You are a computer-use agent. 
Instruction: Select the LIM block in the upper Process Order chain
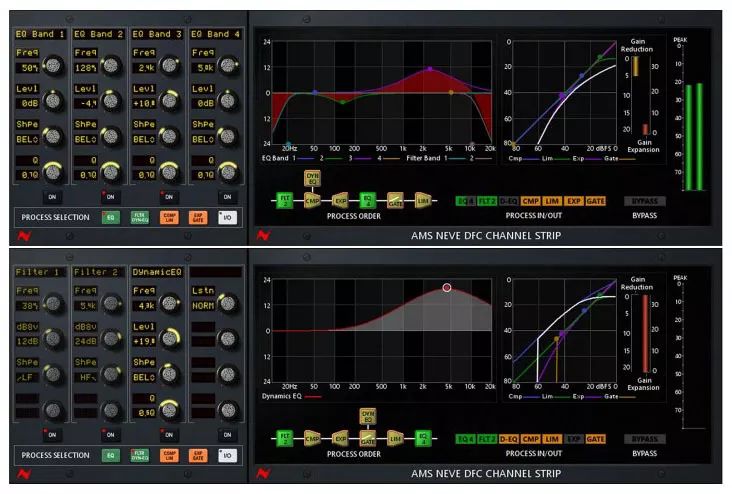click(x=423, y=201)
